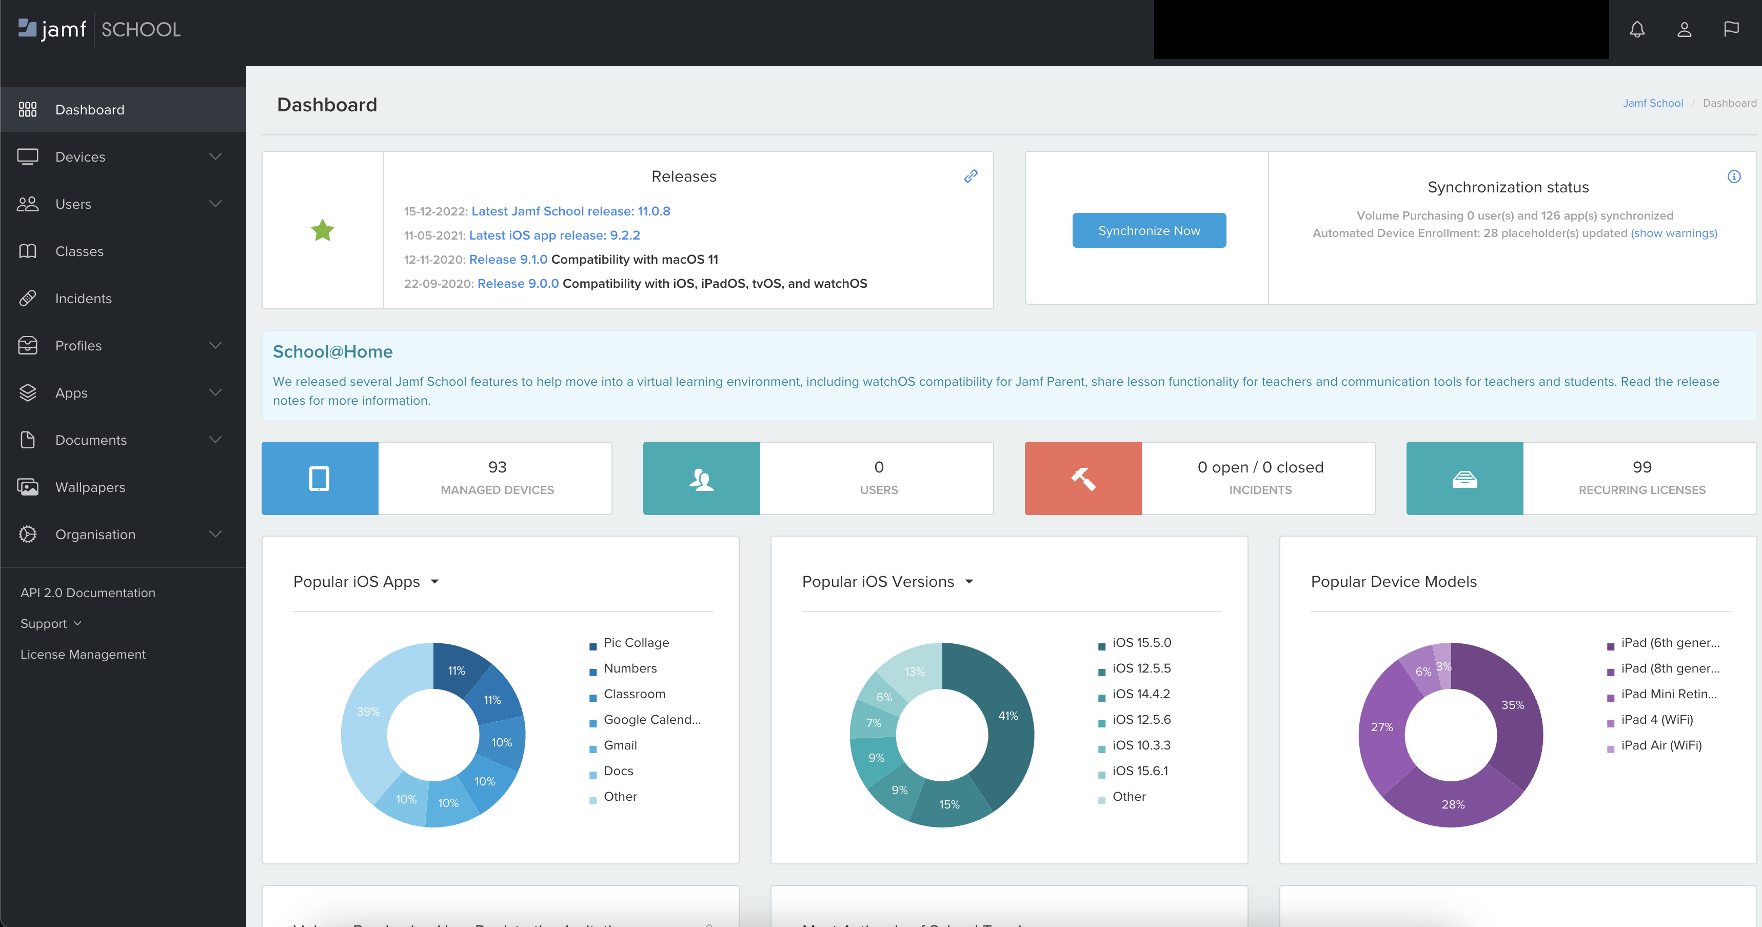
Task: Click the iOS 15.5.0 legend swatch
Action: point(1102,646)
